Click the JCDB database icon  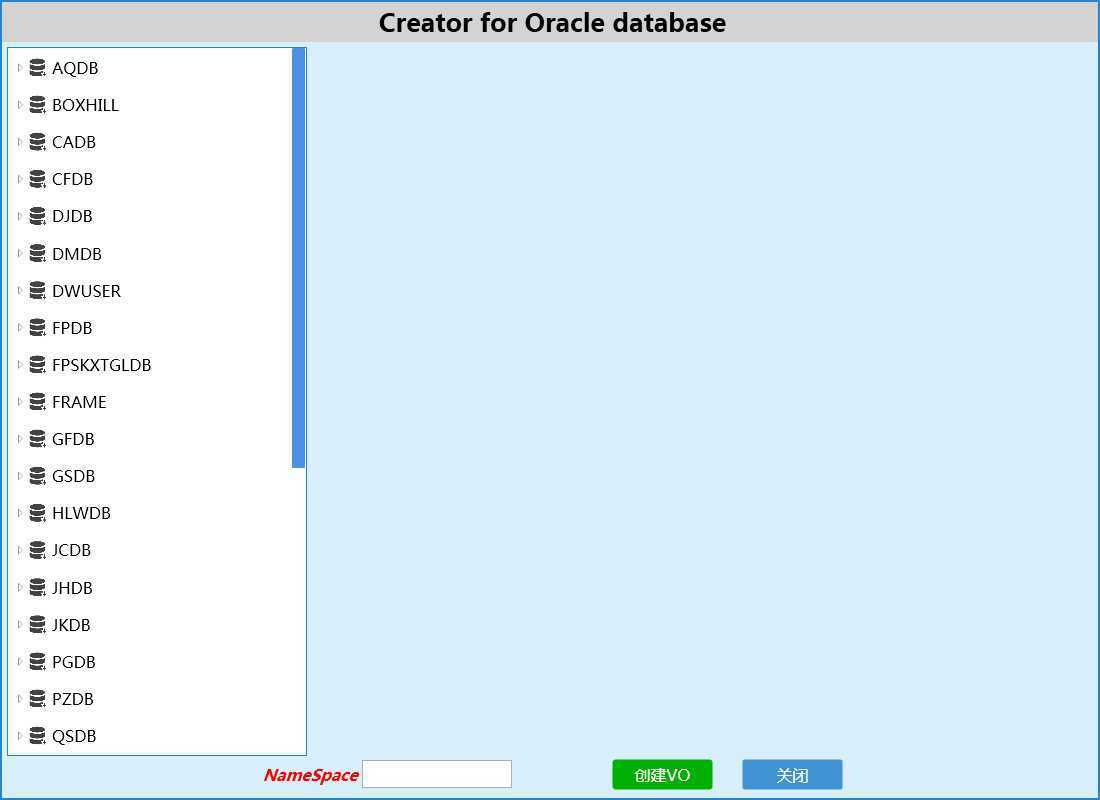[x=37, y=551]
